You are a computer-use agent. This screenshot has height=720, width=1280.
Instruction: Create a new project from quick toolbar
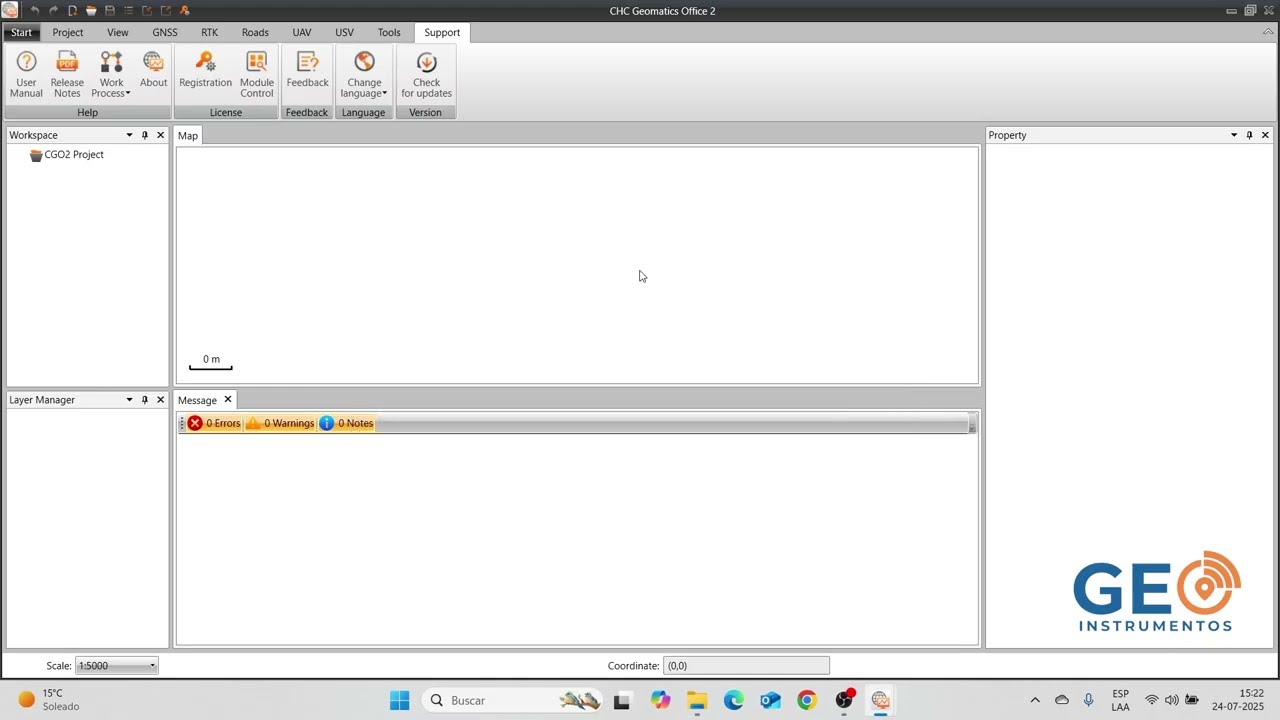click(72, 10)
